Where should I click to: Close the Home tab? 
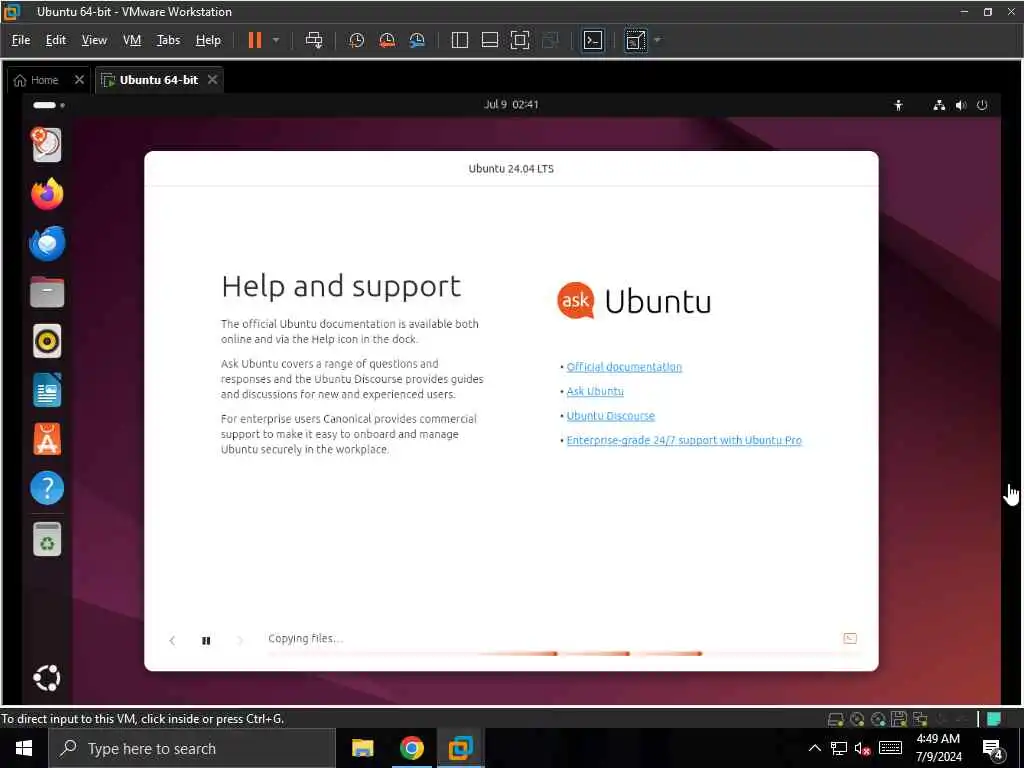(79, 80)
